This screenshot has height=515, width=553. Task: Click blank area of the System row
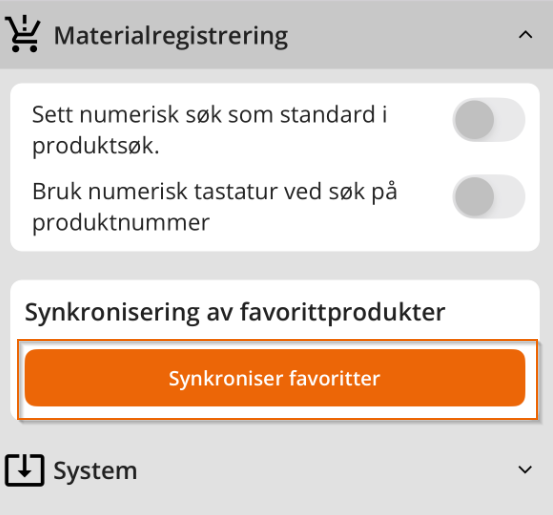[x=324, y=470]
